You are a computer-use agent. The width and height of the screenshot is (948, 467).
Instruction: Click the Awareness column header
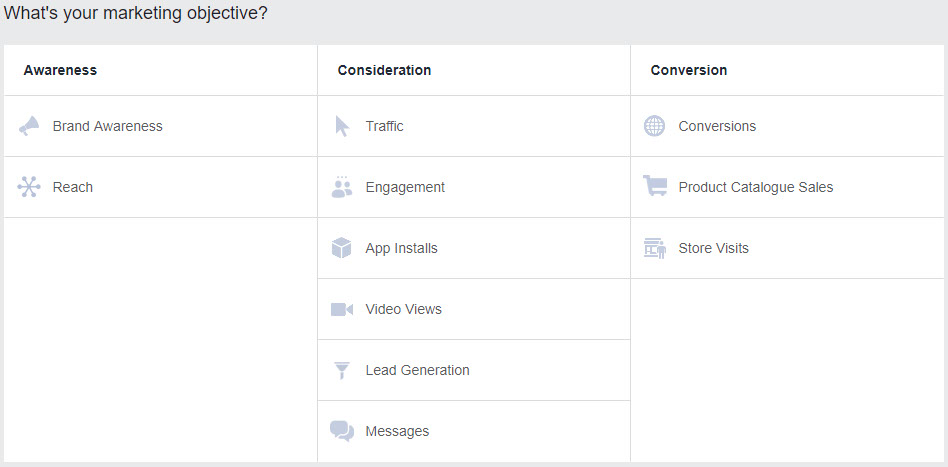tap(60, 70)
